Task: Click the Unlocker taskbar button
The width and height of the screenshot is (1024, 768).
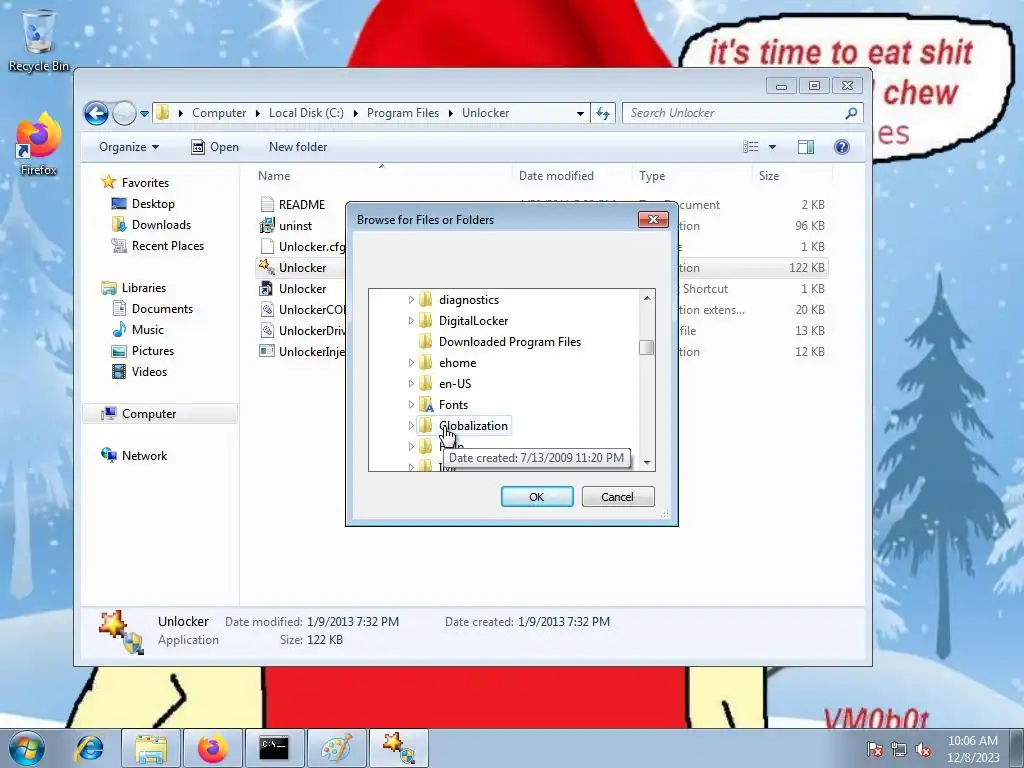Action: tap(399, 748)
